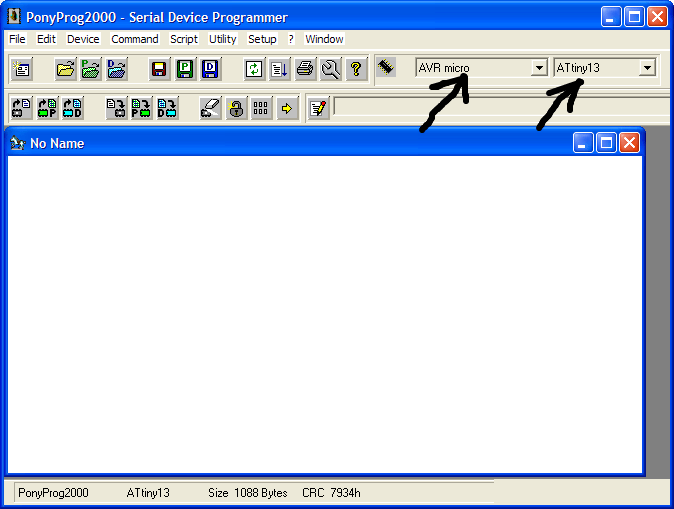Open the Utility menu
The height and width of the screenshot is (509, 674).
[x=223, y=39]
